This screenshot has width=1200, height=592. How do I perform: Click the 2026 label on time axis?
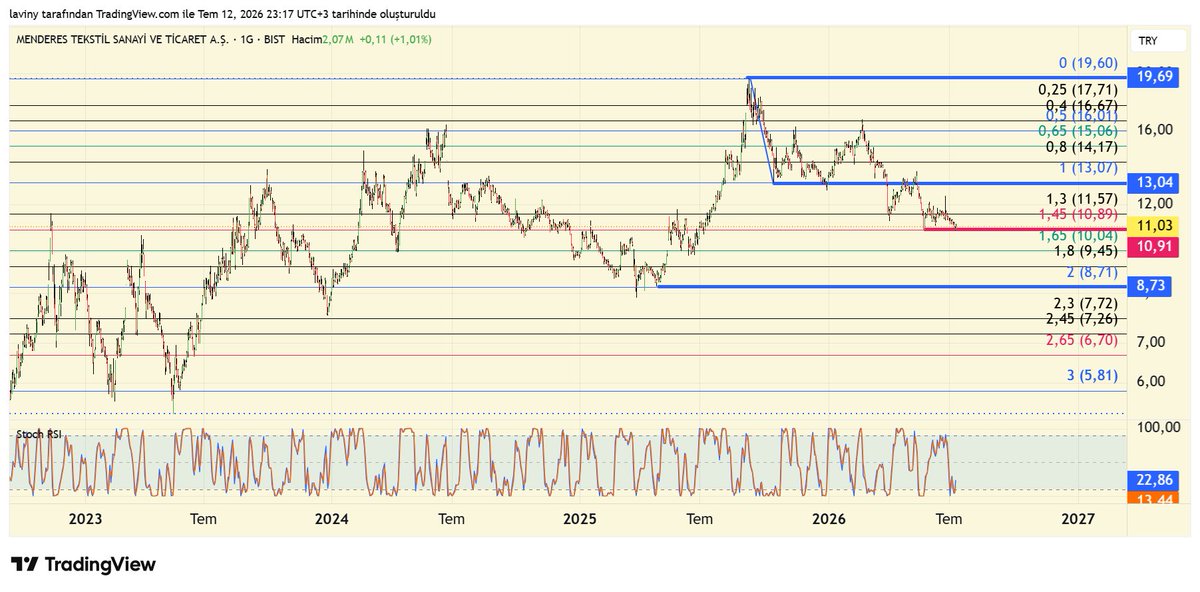[828, 519]
